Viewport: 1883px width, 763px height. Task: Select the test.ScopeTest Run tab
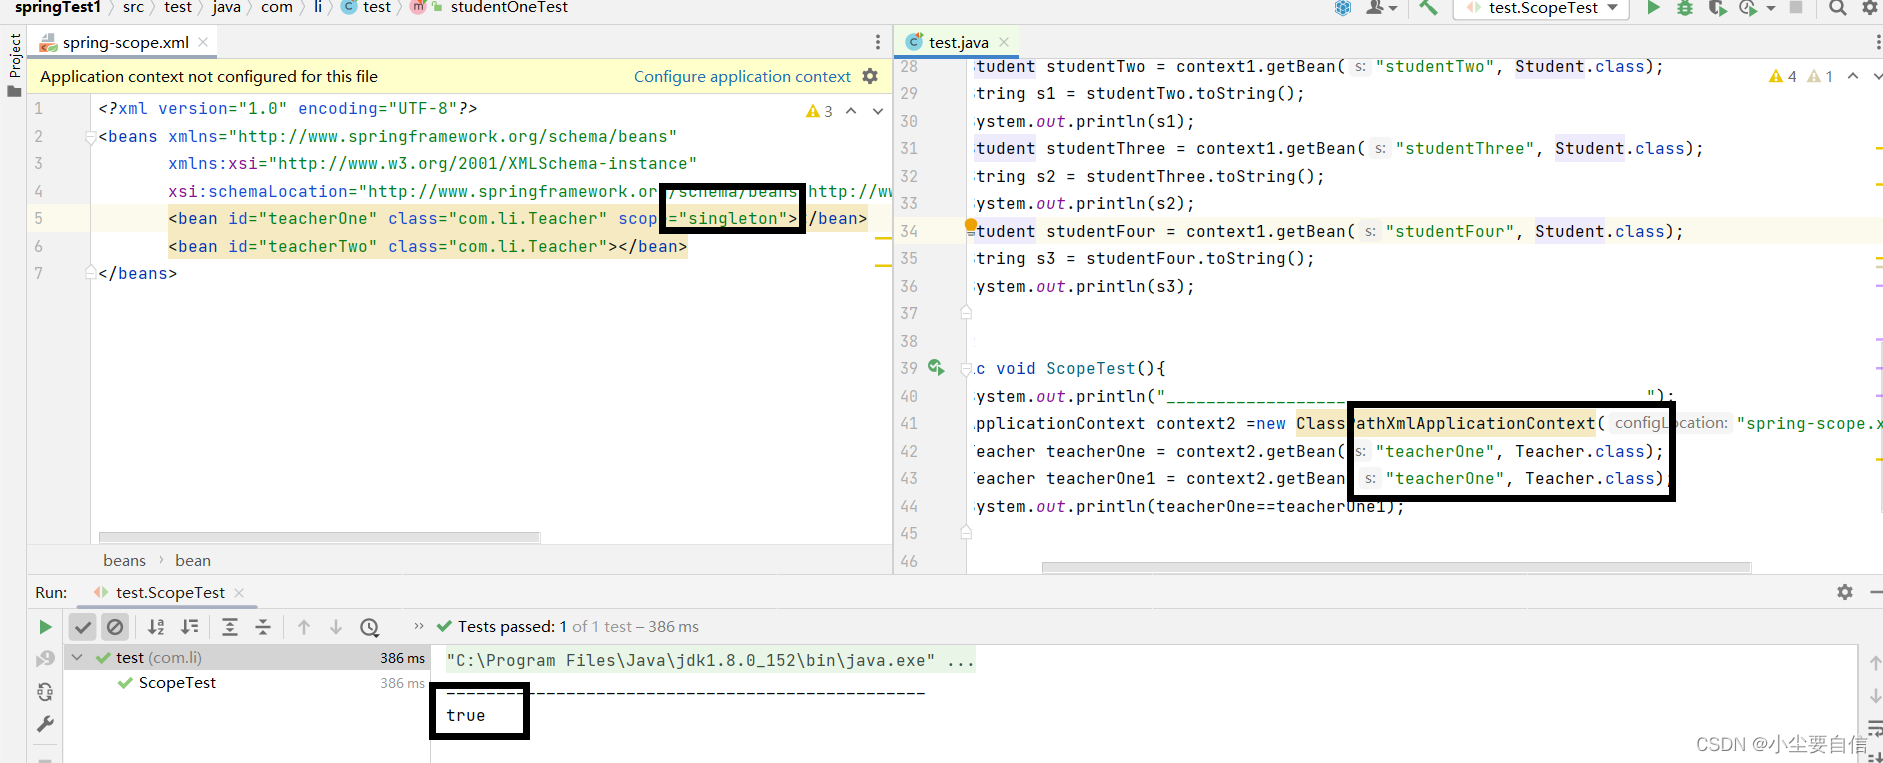170,593
